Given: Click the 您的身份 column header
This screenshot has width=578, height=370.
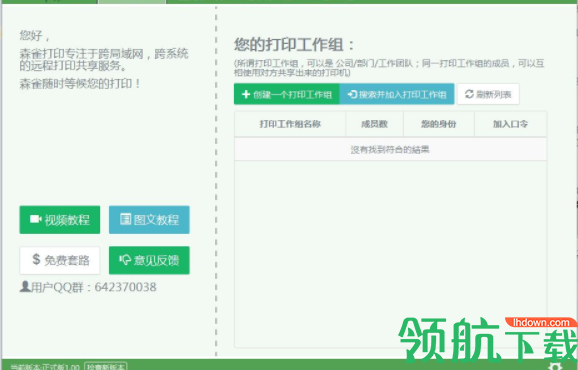Looking at the screenshot, I should coord(439,124).
